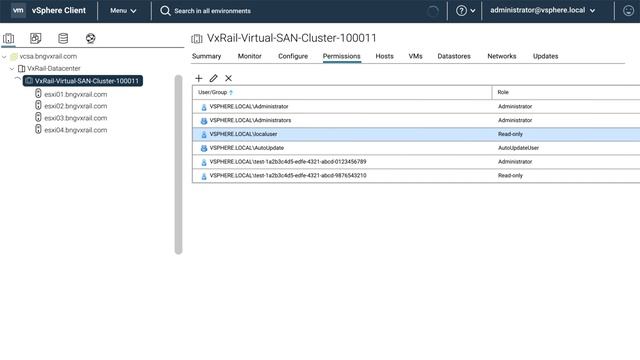Select the VSPHERE.LOCAL\localuser row text

243,134
